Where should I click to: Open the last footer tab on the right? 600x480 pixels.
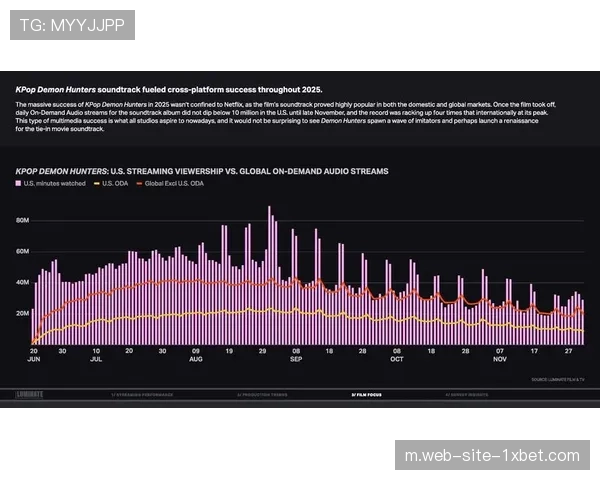[467, 395]
